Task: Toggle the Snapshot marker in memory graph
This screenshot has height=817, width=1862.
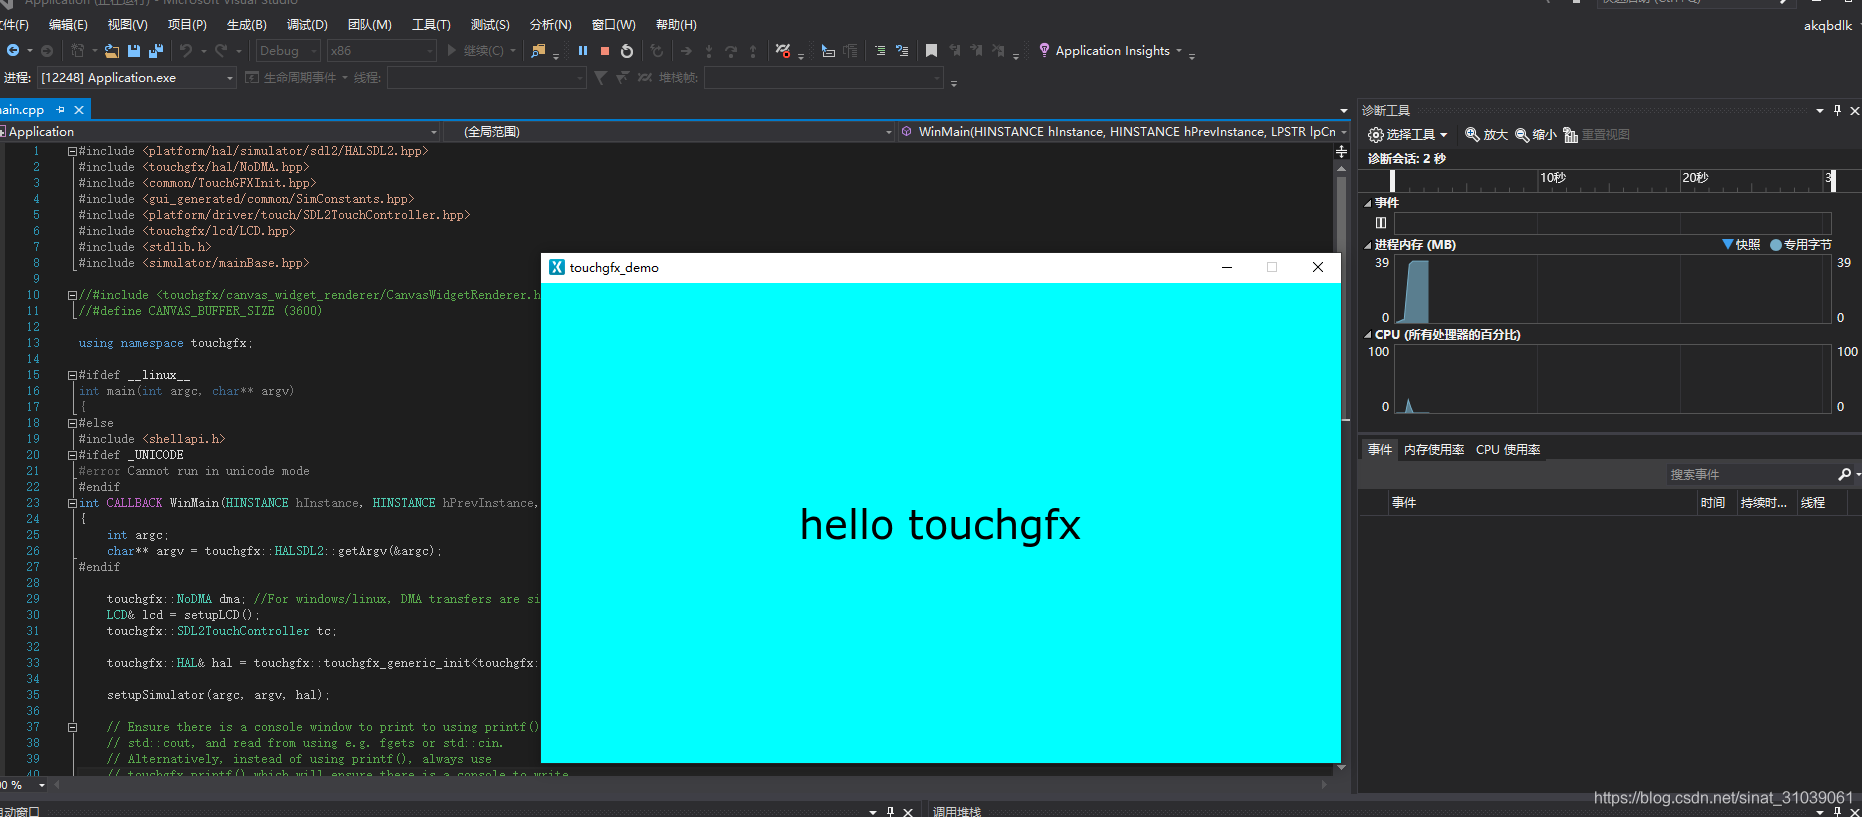Action: tap(1741, 245)
